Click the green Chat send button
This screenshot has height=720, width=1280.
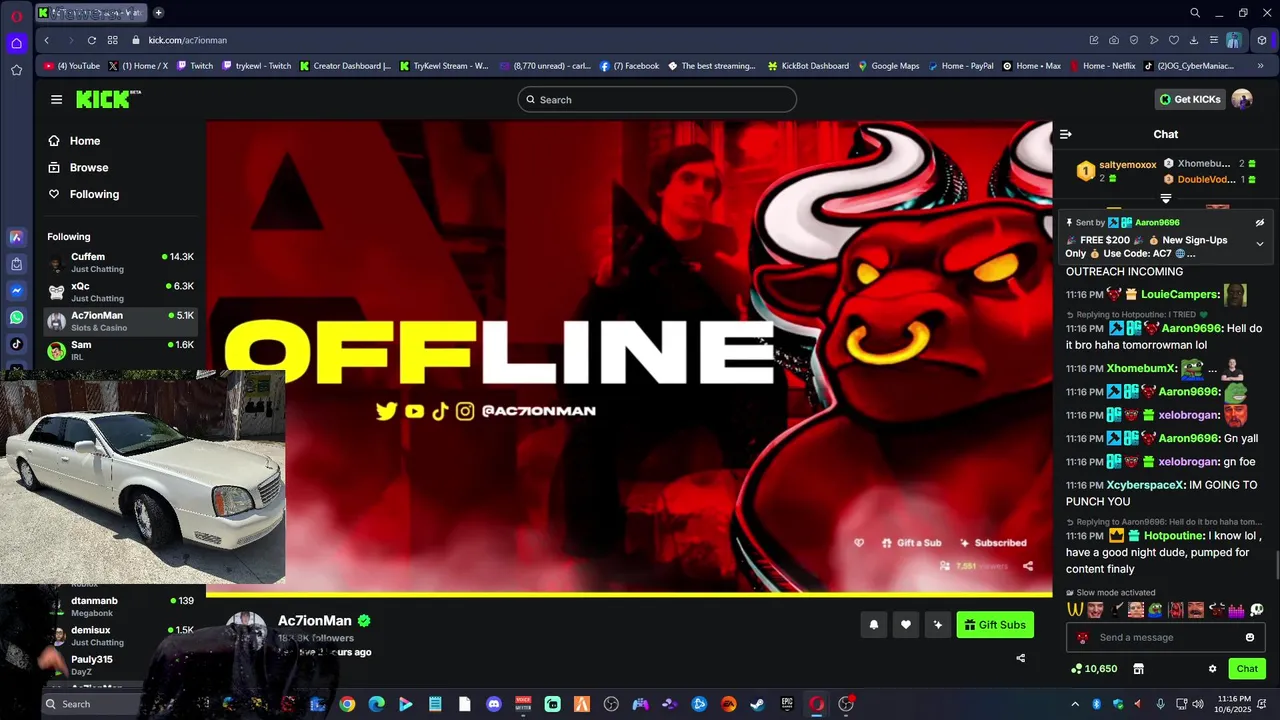[1247, 669]
